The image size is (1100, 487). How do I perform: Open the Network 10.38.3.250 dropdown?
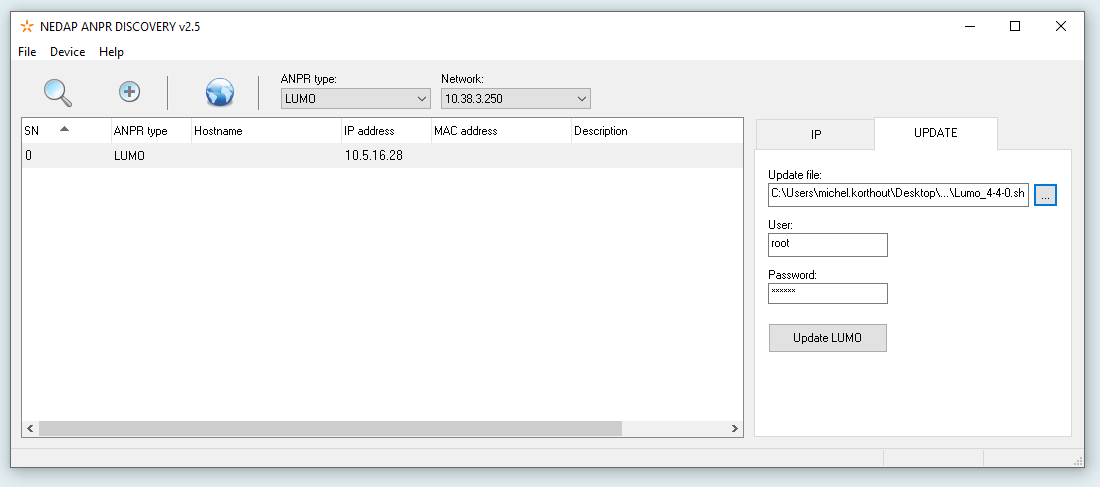click(x=516, y=99)
